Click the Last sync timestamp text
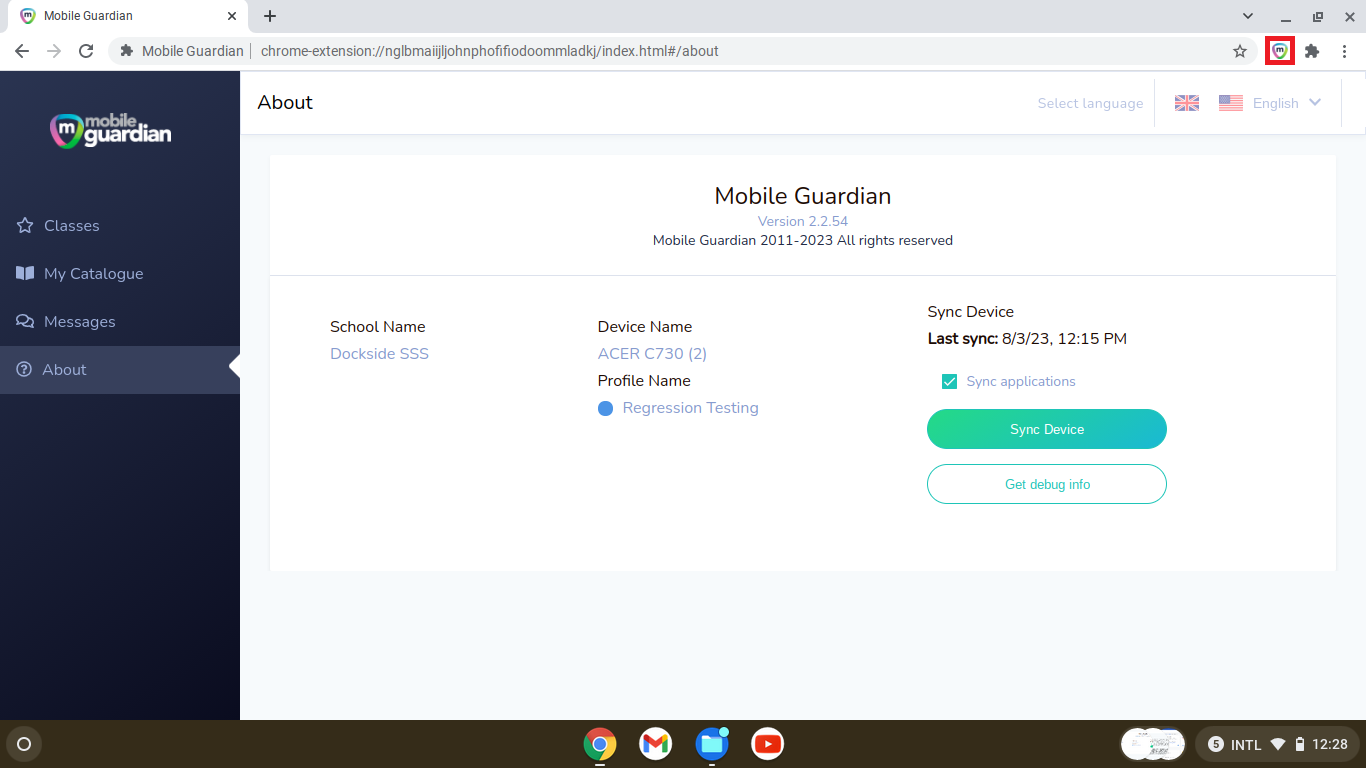This screenshot has height=768, width=1366. pyautogui.click(x=1027, y=339)
